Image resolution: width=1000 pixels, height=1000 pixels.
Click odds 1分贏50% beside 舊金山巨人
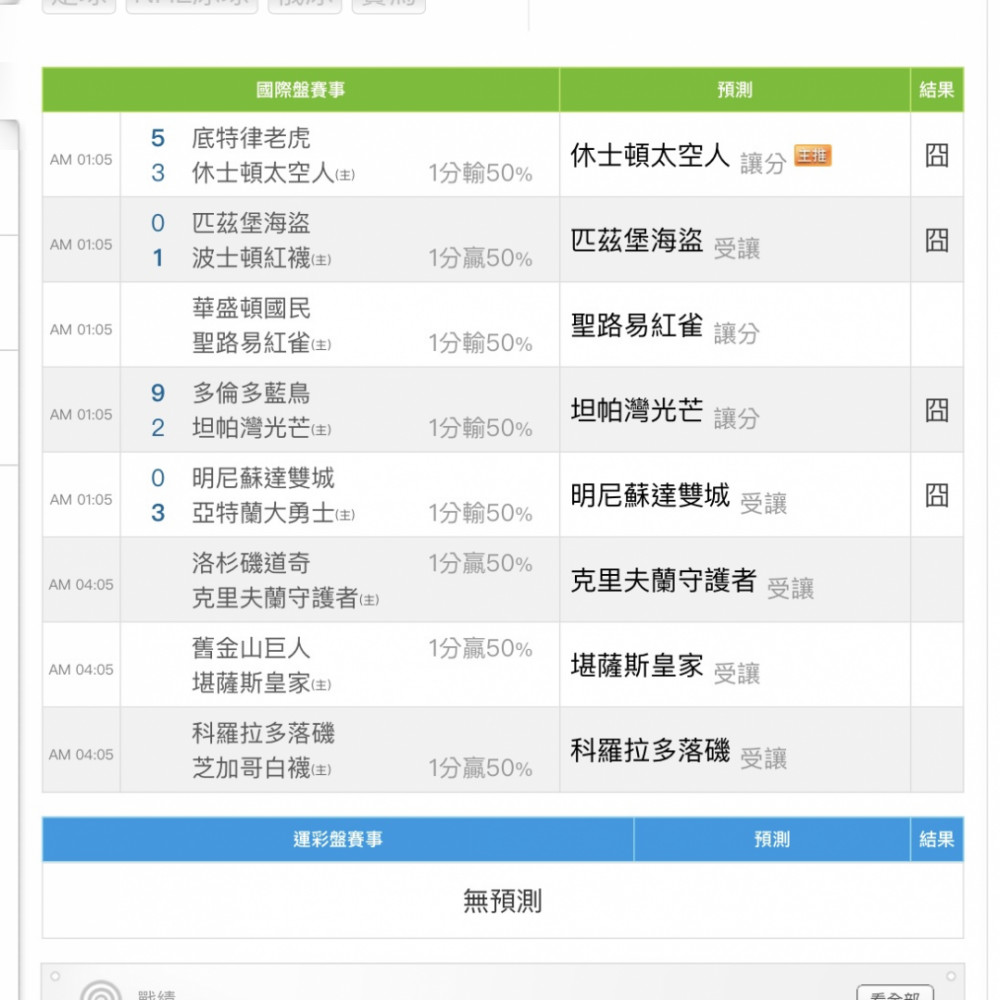pos(480,649)
